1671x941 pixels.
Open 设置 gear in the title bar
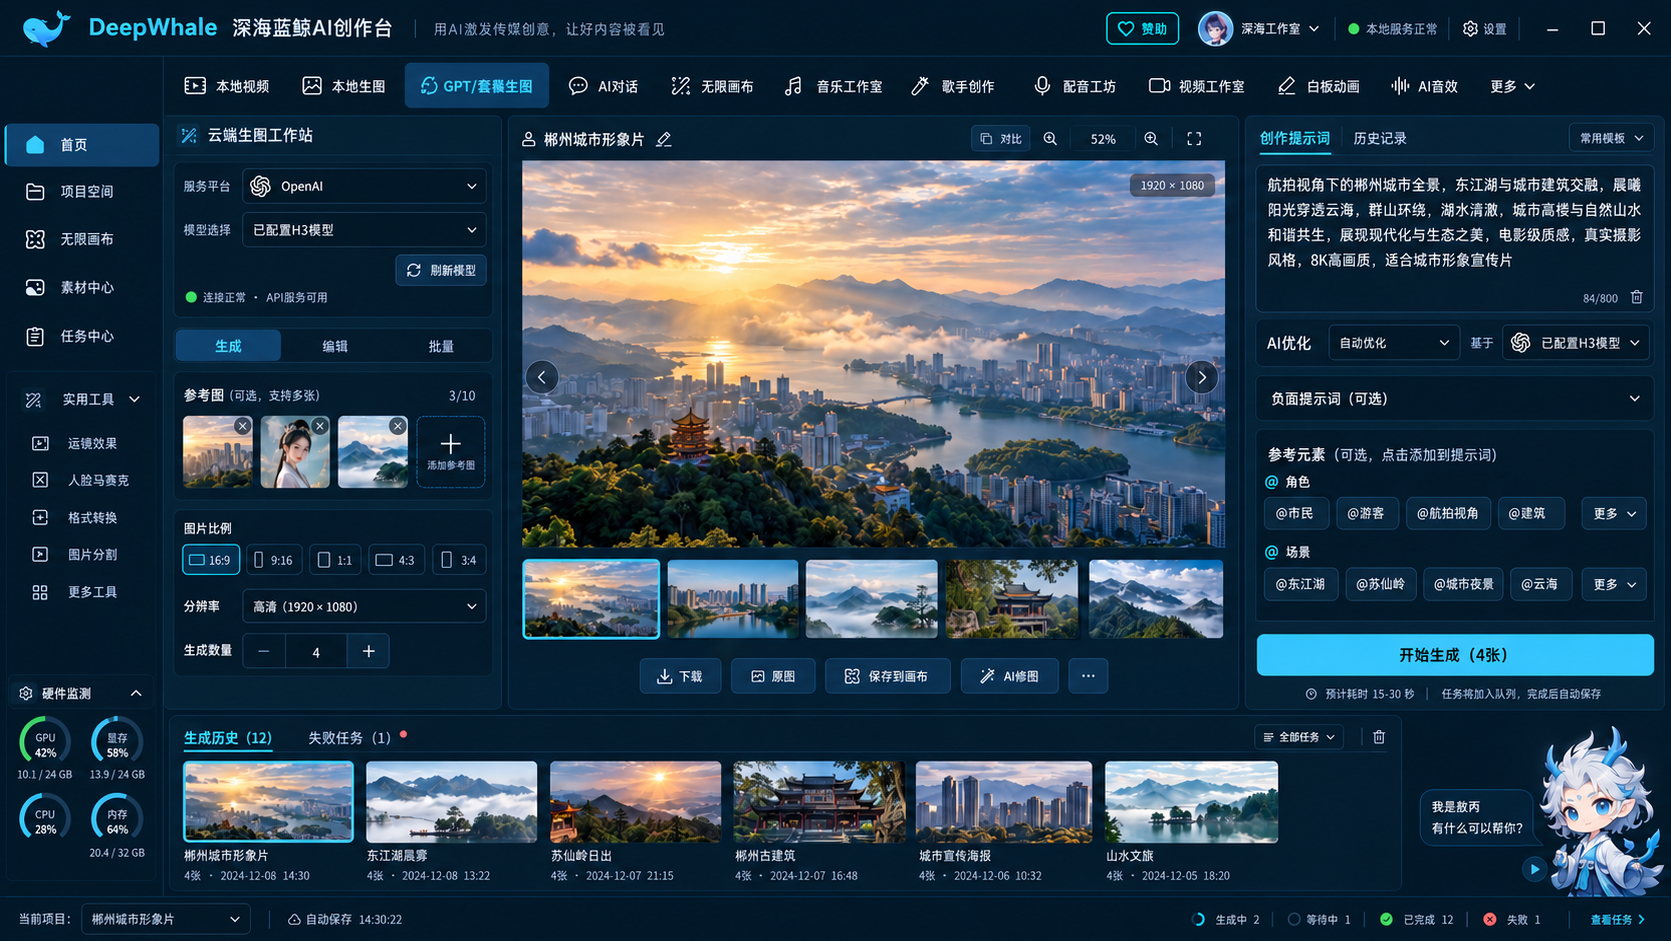(x=1484, y=29)
